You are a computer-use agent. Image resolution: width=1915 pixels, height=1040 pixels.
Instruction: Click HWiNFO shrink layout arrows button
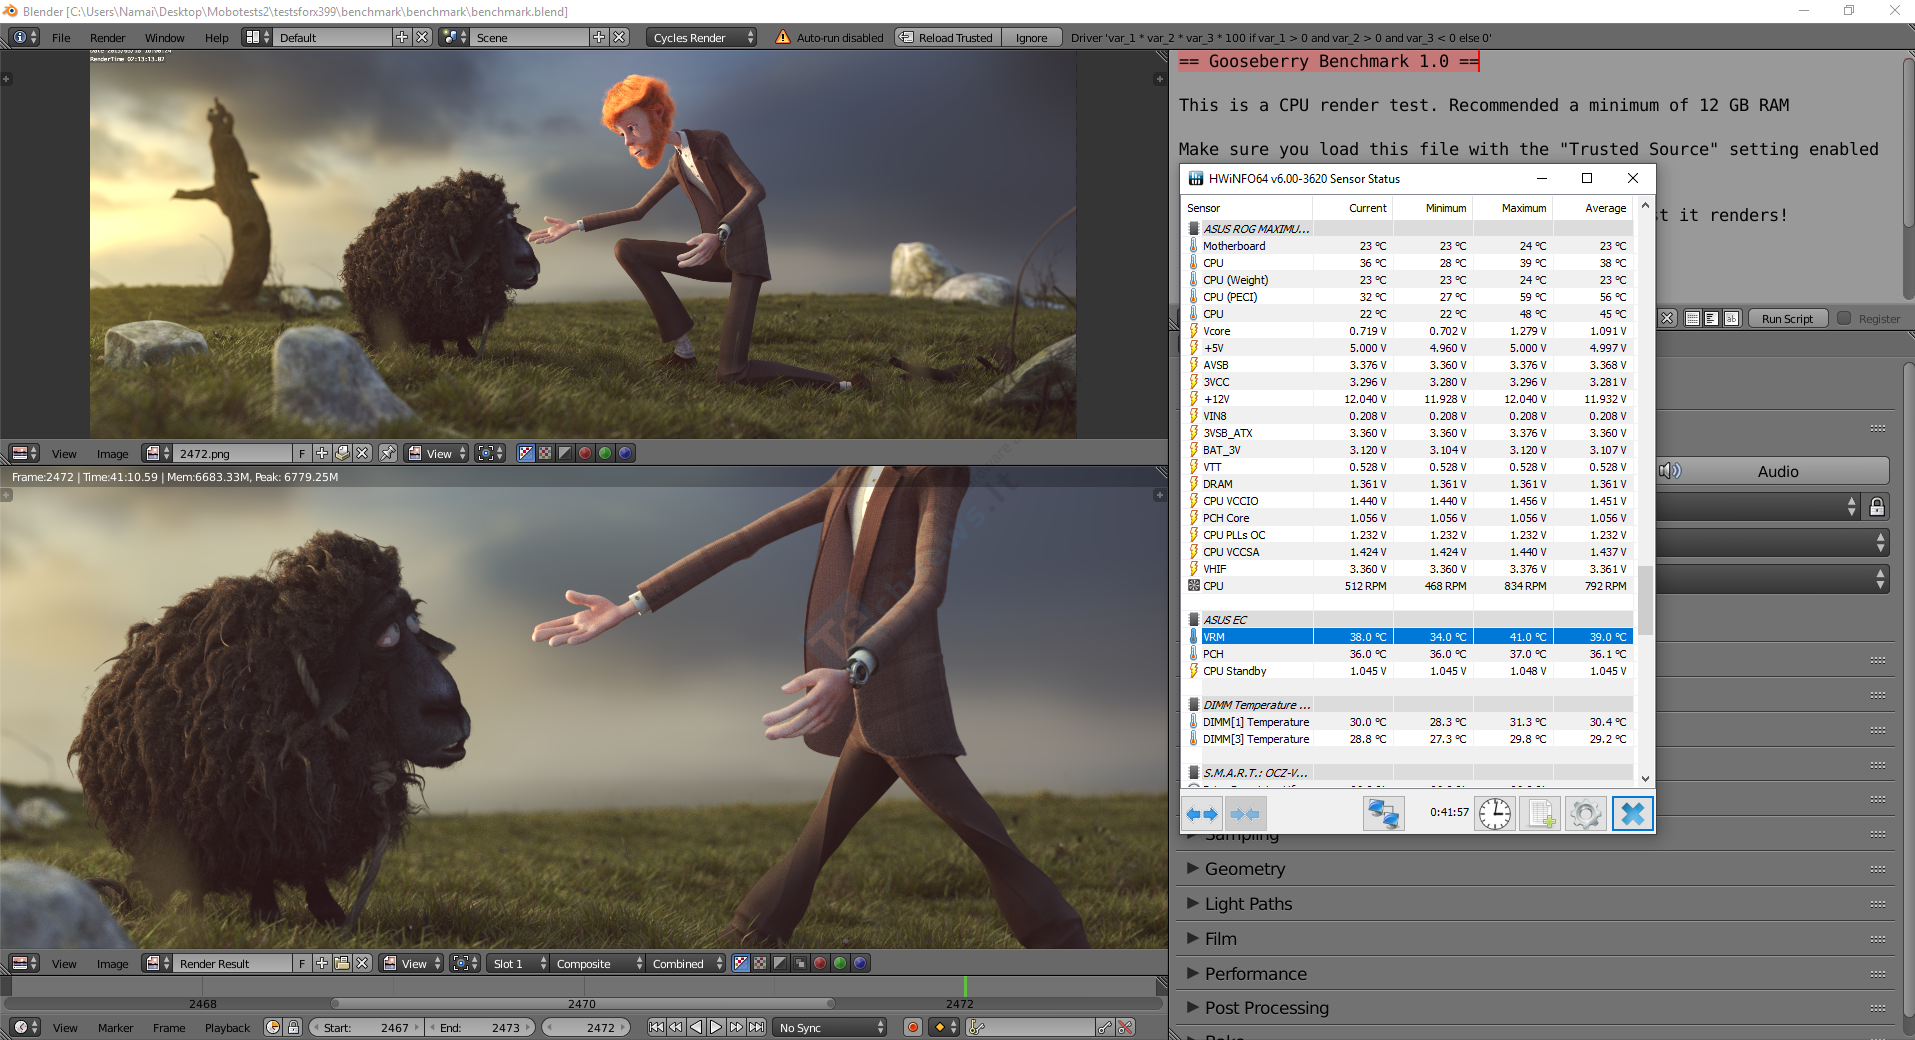(x=1245, y=813)
